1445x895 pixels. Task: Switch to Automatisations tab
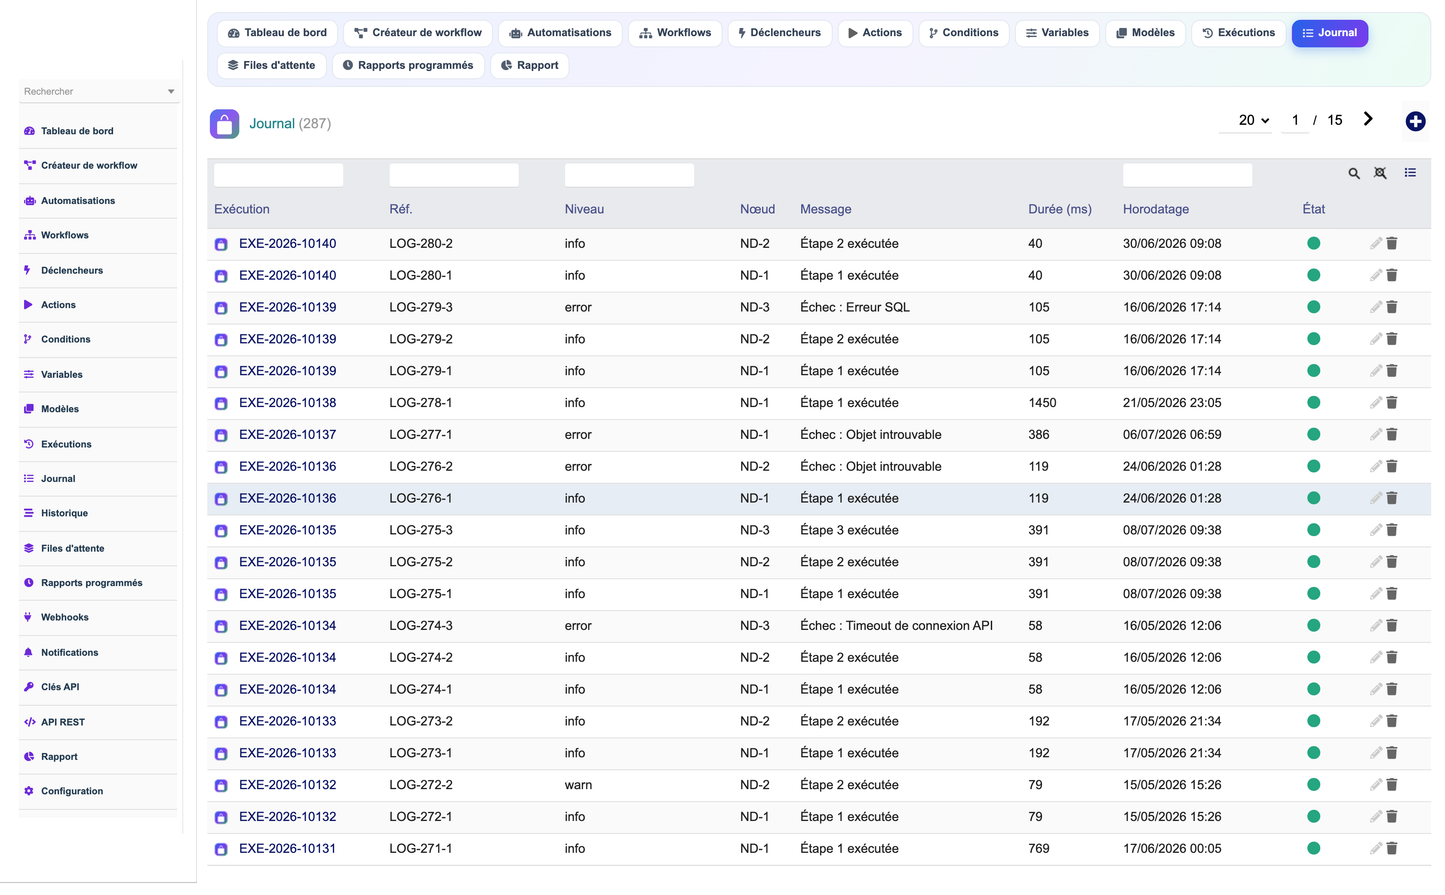tap(560, 33)
